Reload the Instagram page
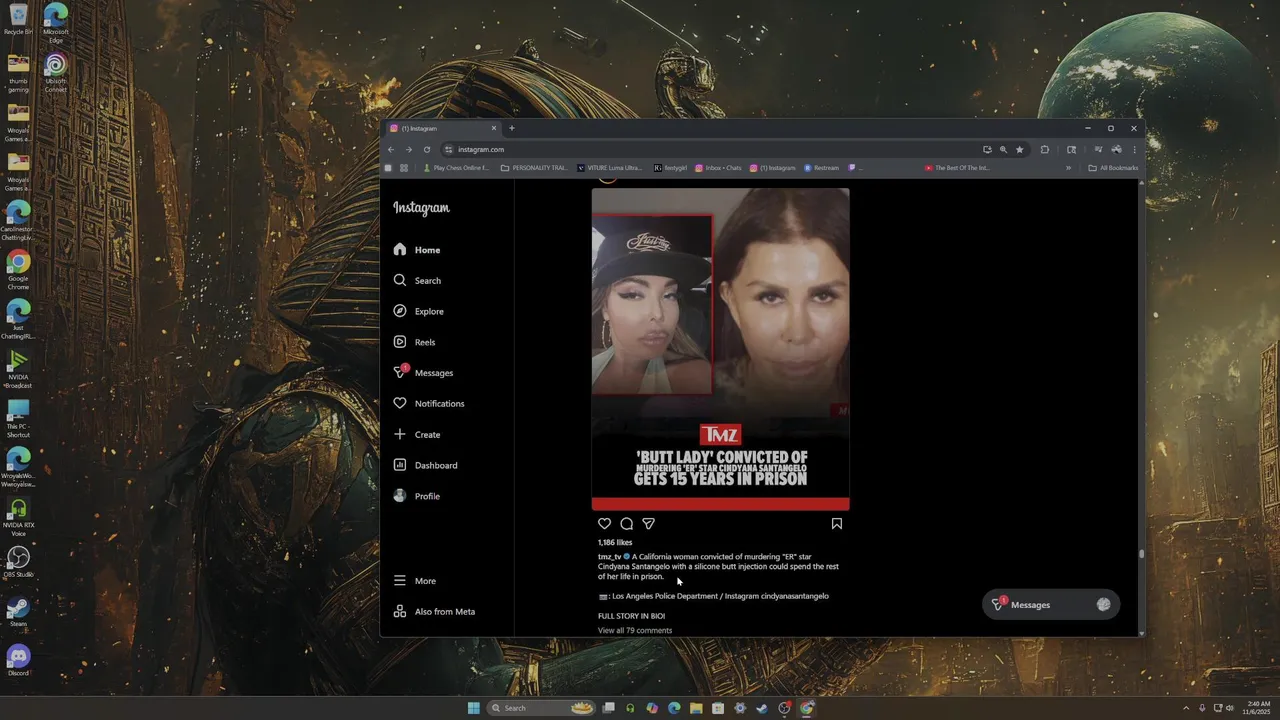 click(427, 150)
